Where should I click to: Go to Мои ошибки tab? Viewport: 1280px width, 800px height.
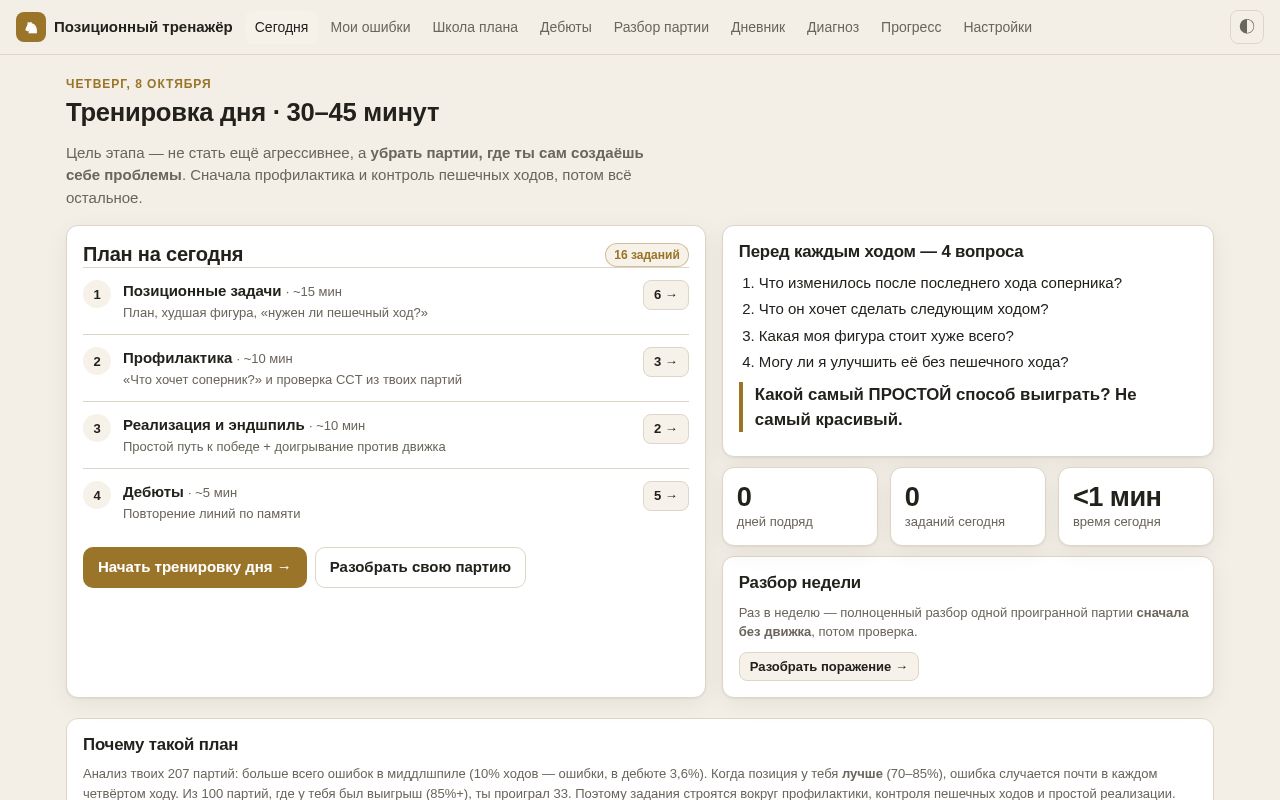(370, 27)
